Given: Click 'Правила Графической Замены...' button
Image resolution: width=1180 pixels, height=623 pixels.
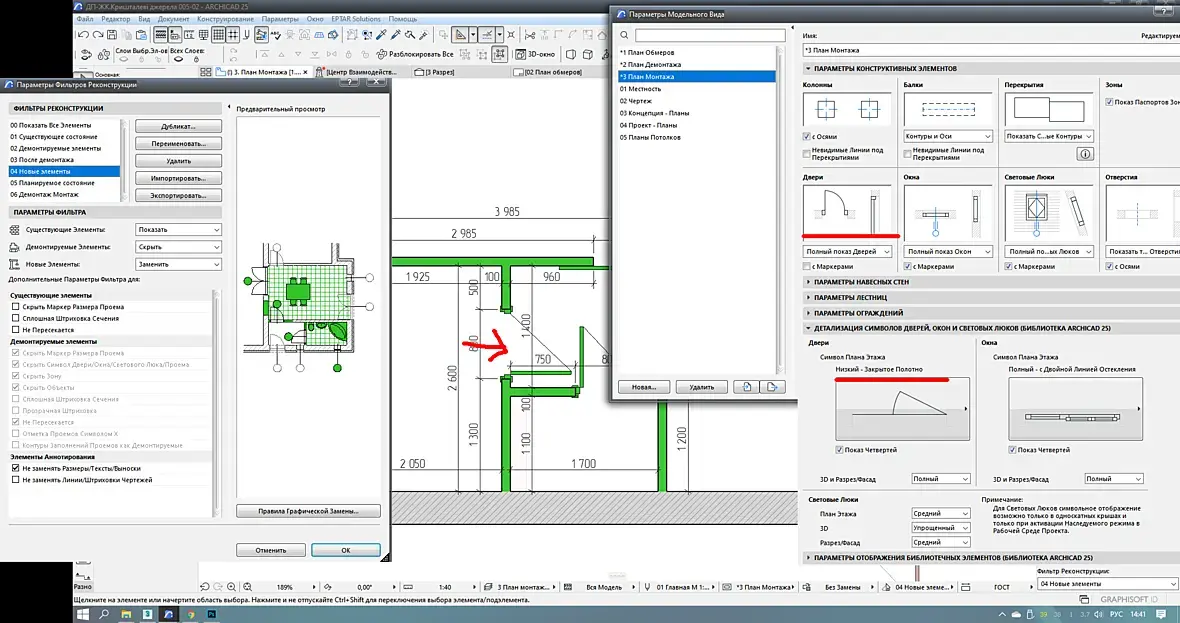Looking at the screenshot, I should tap(308, 511).
